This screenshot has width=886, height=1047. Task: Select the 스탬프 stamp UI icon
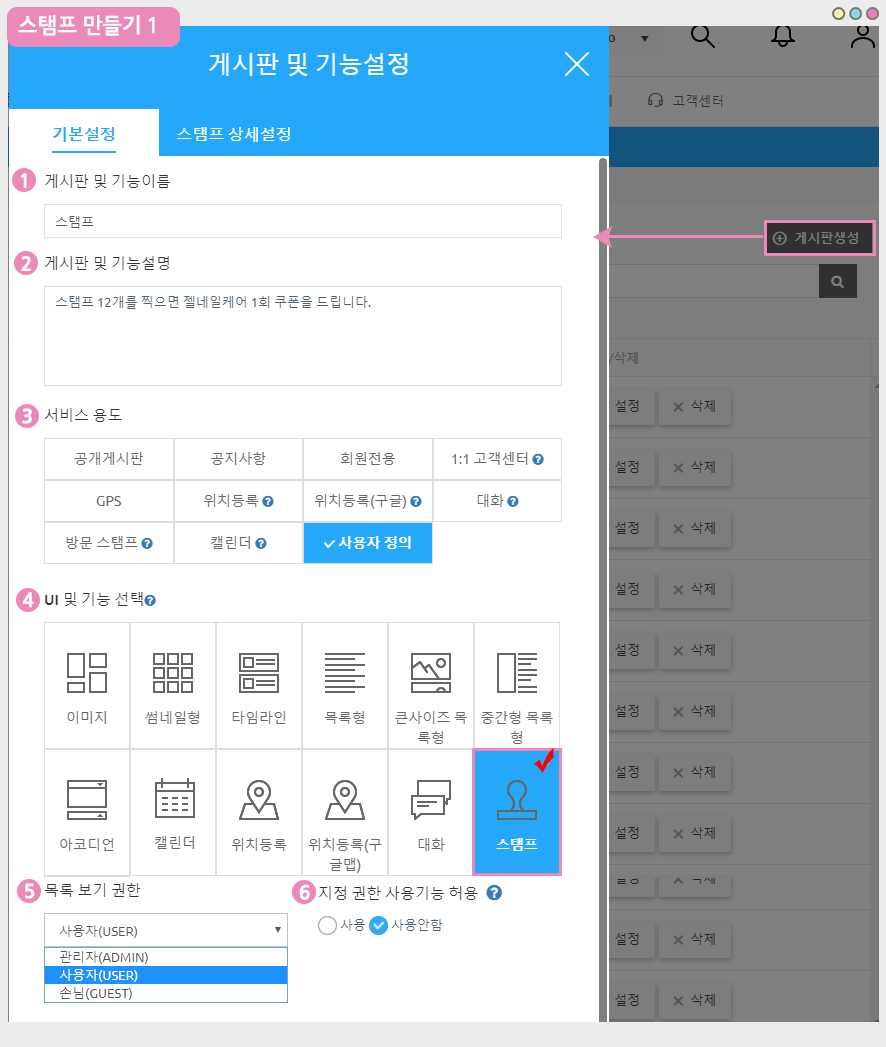516,812
